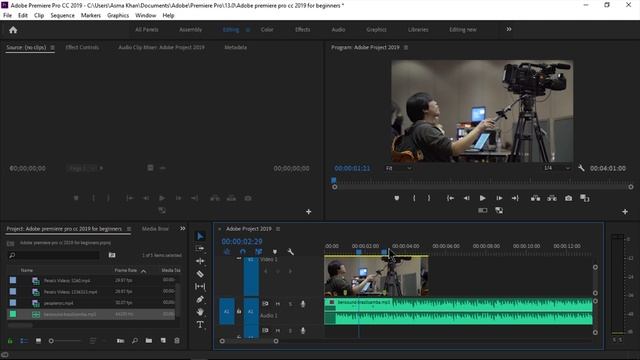The height and width of the screenshot is (360, 640).
Task: Open Program monitor button editor plus
Action: (625, 211)
